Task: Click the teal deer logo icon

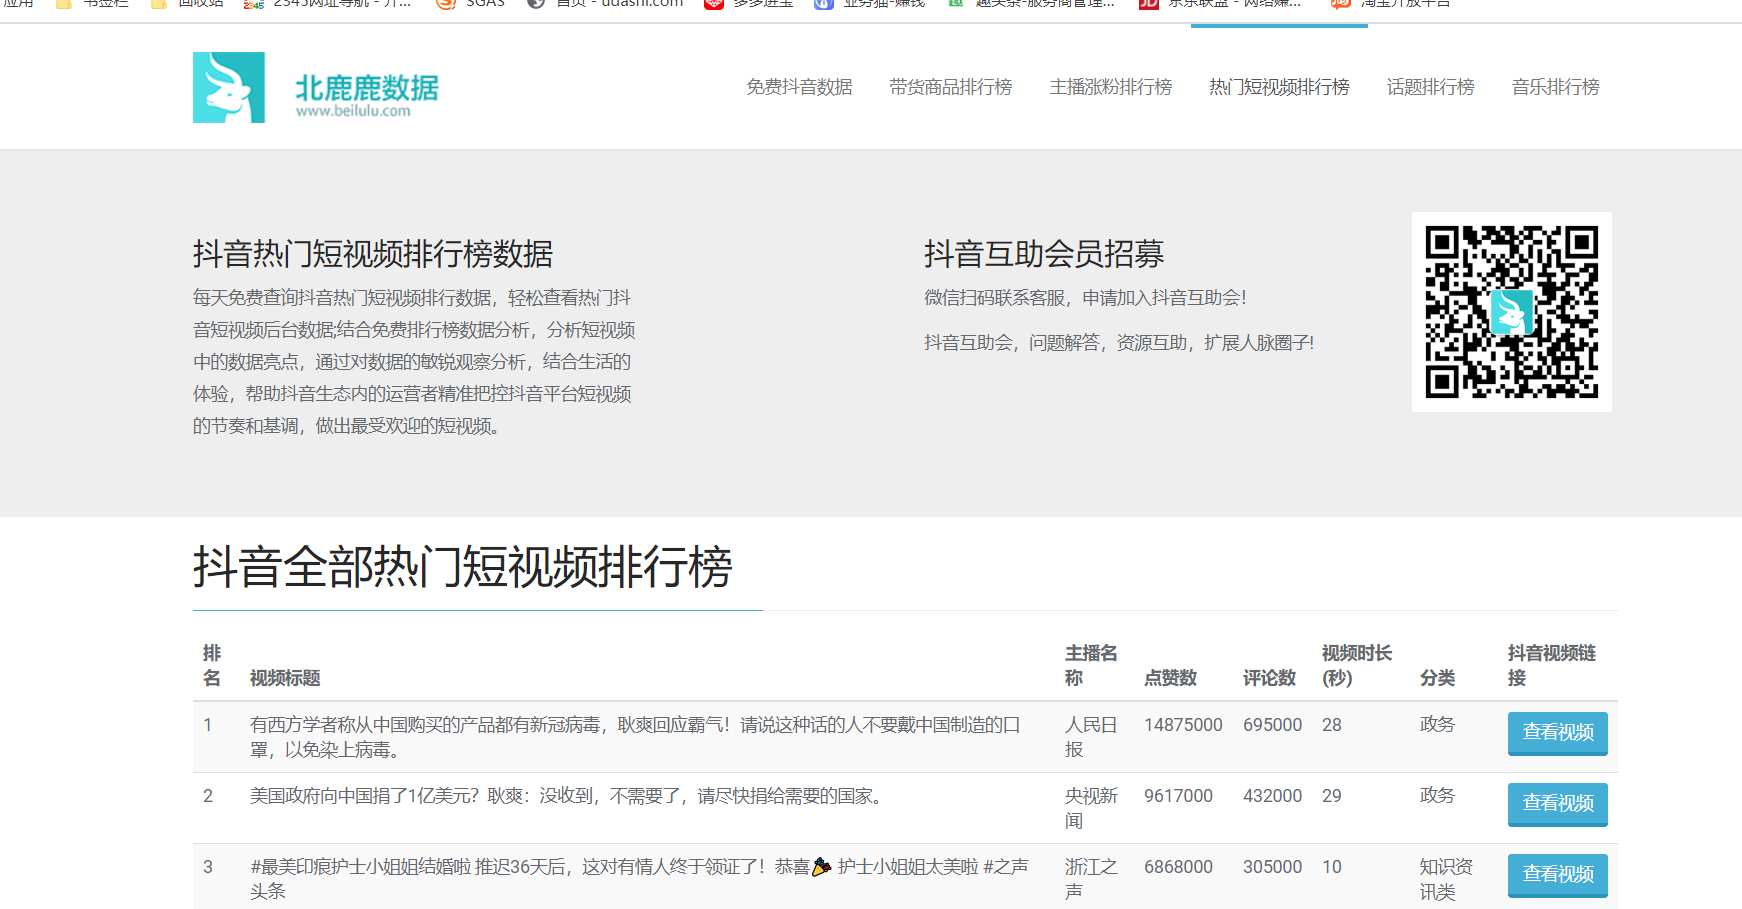Action: pos(229,87)
